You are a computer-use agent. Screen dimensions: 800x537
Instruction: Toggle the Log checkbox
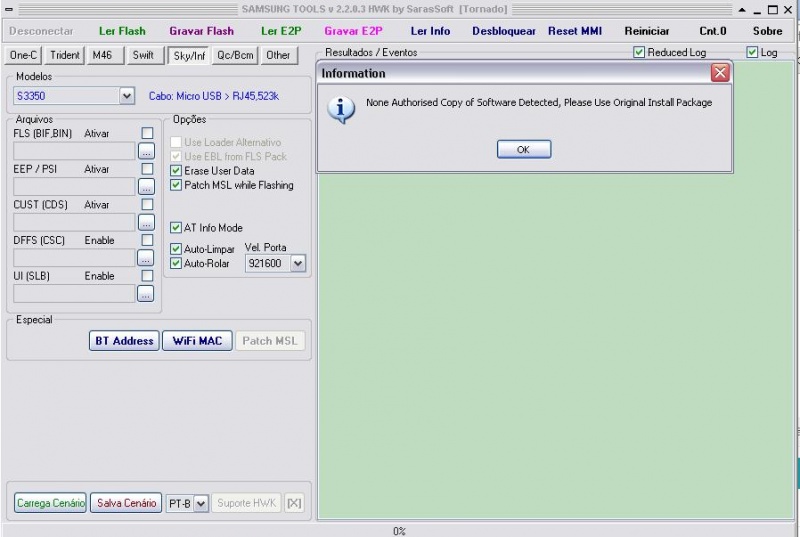pos(752,52)
